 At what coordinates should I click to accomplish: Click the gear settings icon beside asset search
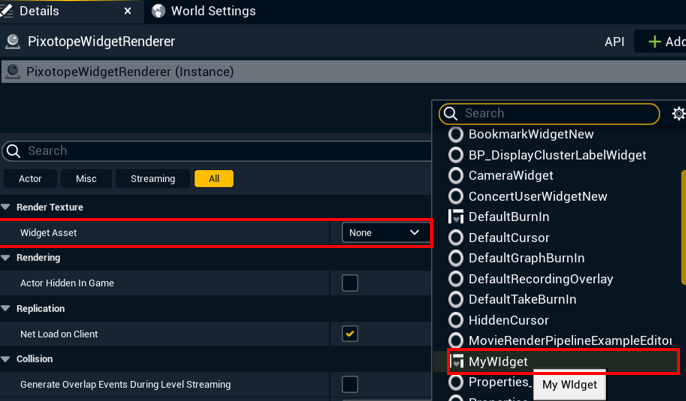678,114
